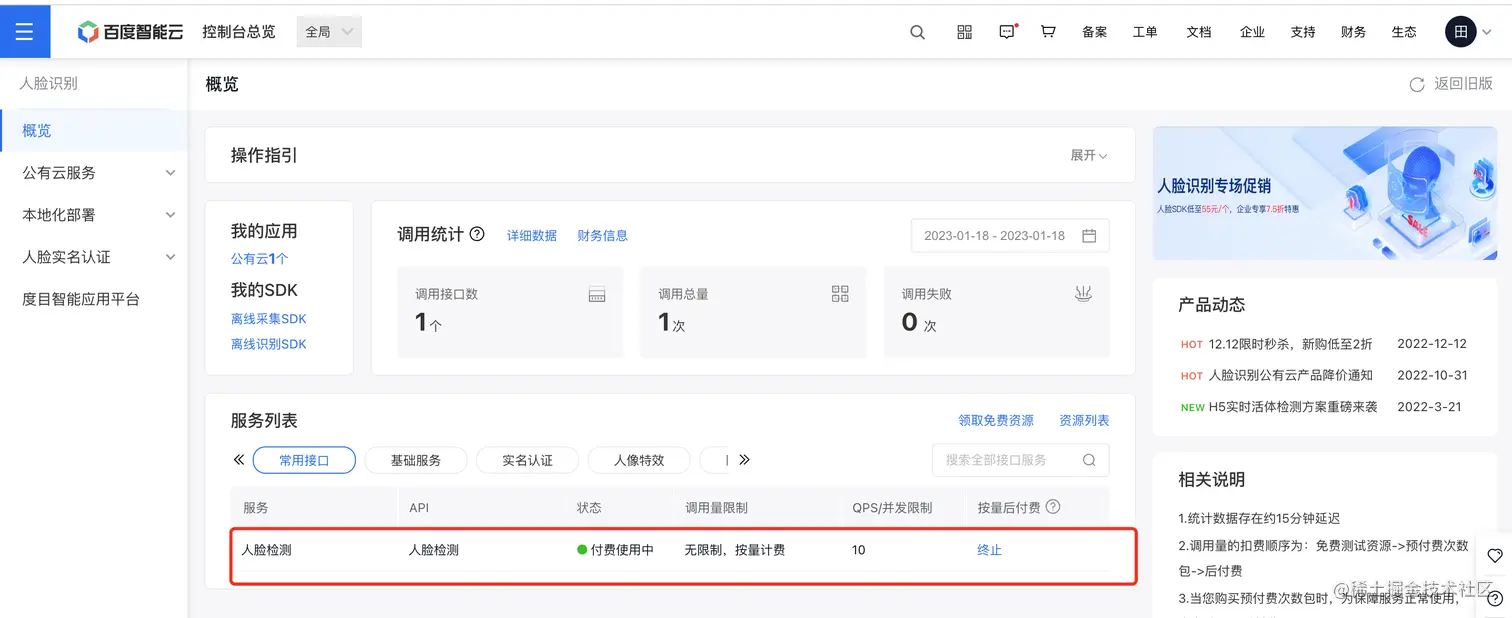Open the search magnifier in top bar

[x=917, y=32]
